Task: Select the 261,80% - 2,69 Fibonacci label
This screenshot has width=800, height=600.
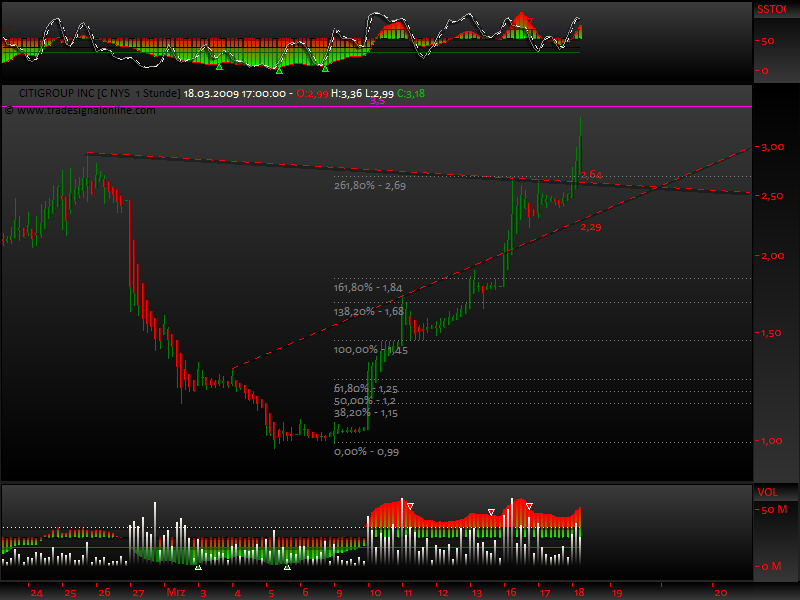Action: [370, 186]
